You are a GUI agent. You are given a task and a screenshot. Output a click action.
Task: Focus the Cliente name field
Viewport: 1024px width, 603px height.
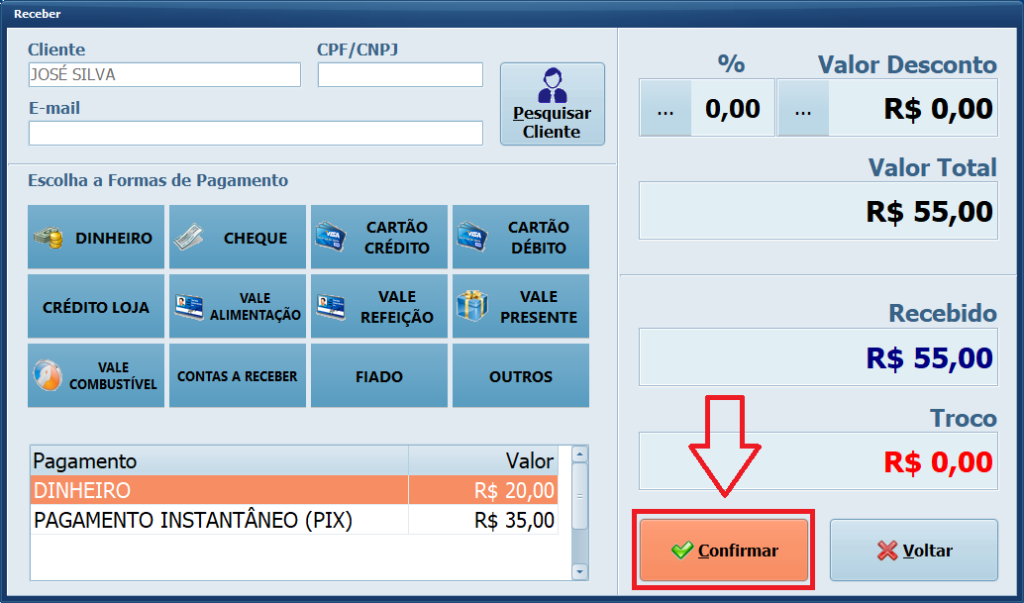pos(165,74)
